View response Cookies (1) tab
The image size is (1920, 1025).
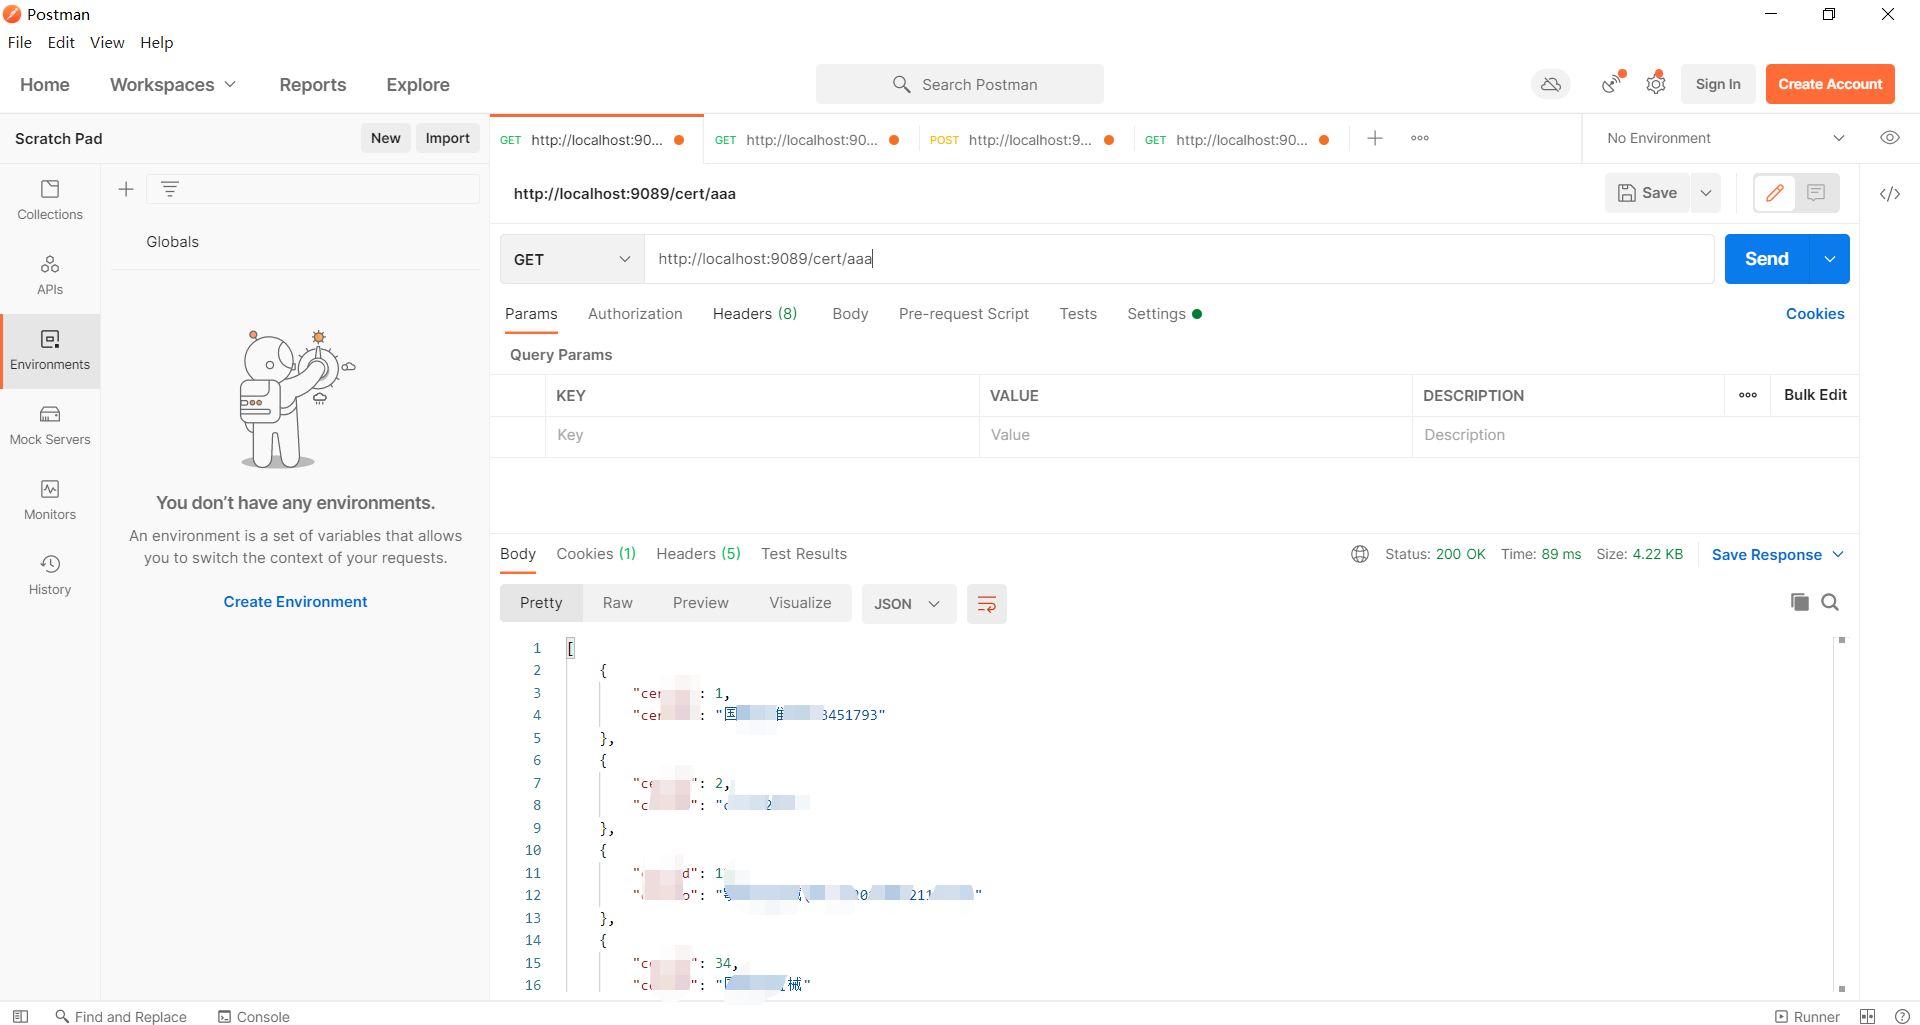tap(596, 554)
